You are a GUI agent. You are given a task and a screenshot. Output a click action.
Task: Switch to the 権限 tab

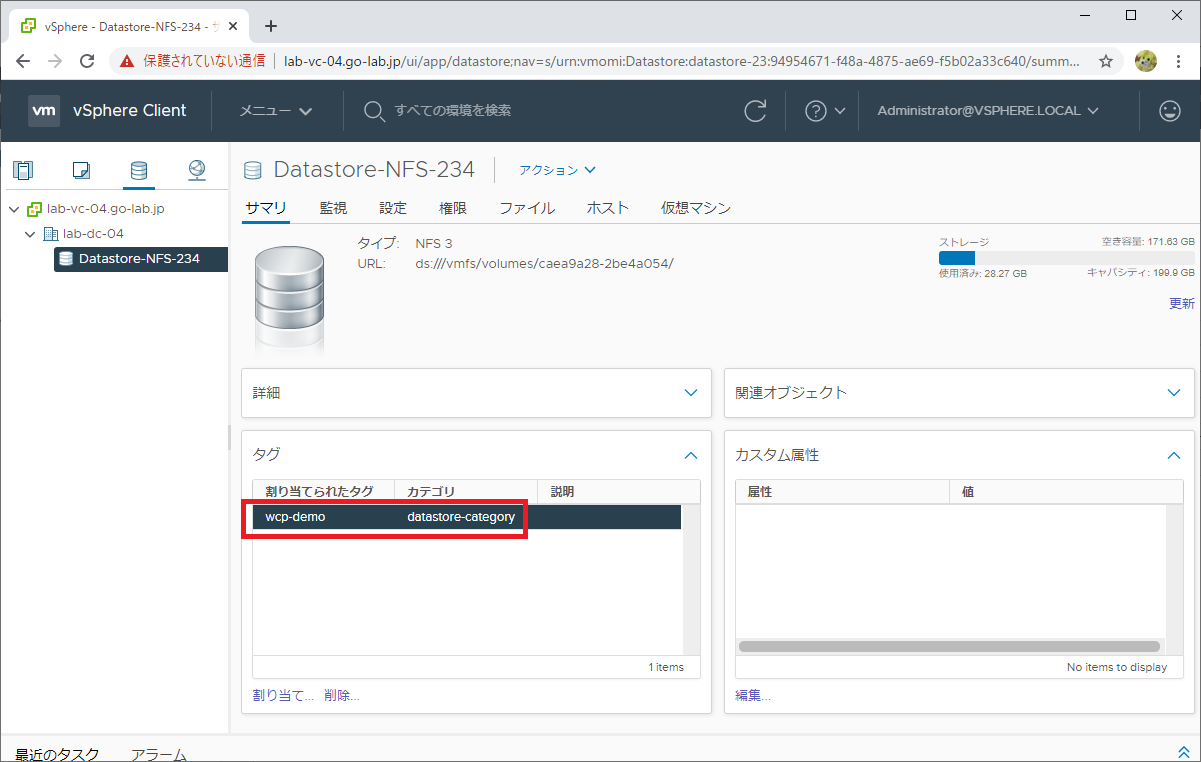click(453, 208)
